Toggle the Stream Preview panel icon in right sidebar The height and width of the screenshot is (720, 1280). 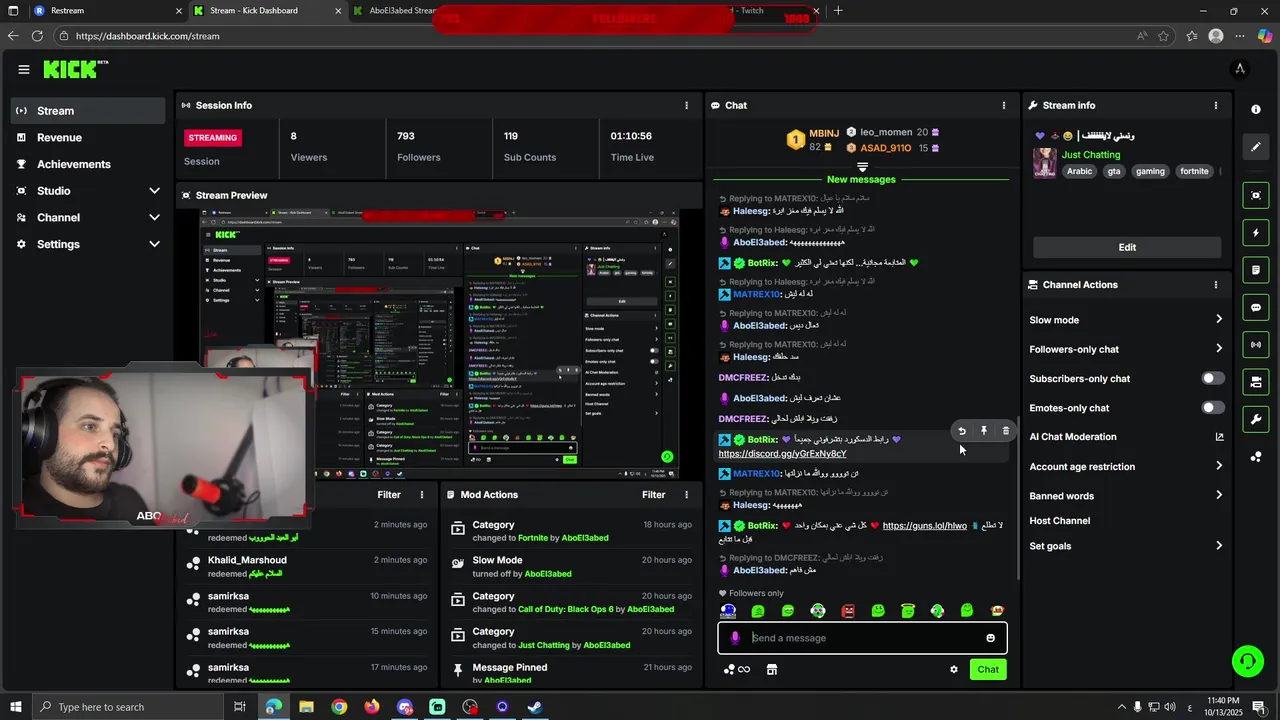pos(1256,195)
